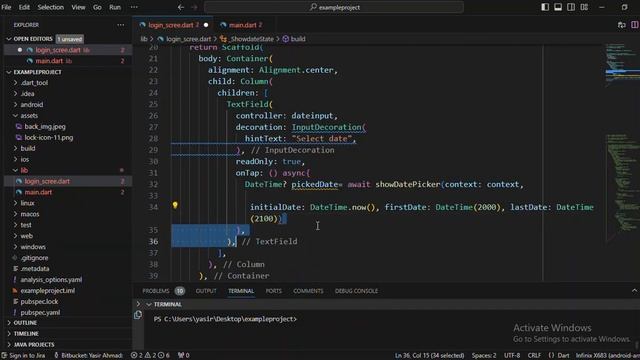640x360 pixels.
Task: Expand the Timeline section
Action: [x=26, y=333]
